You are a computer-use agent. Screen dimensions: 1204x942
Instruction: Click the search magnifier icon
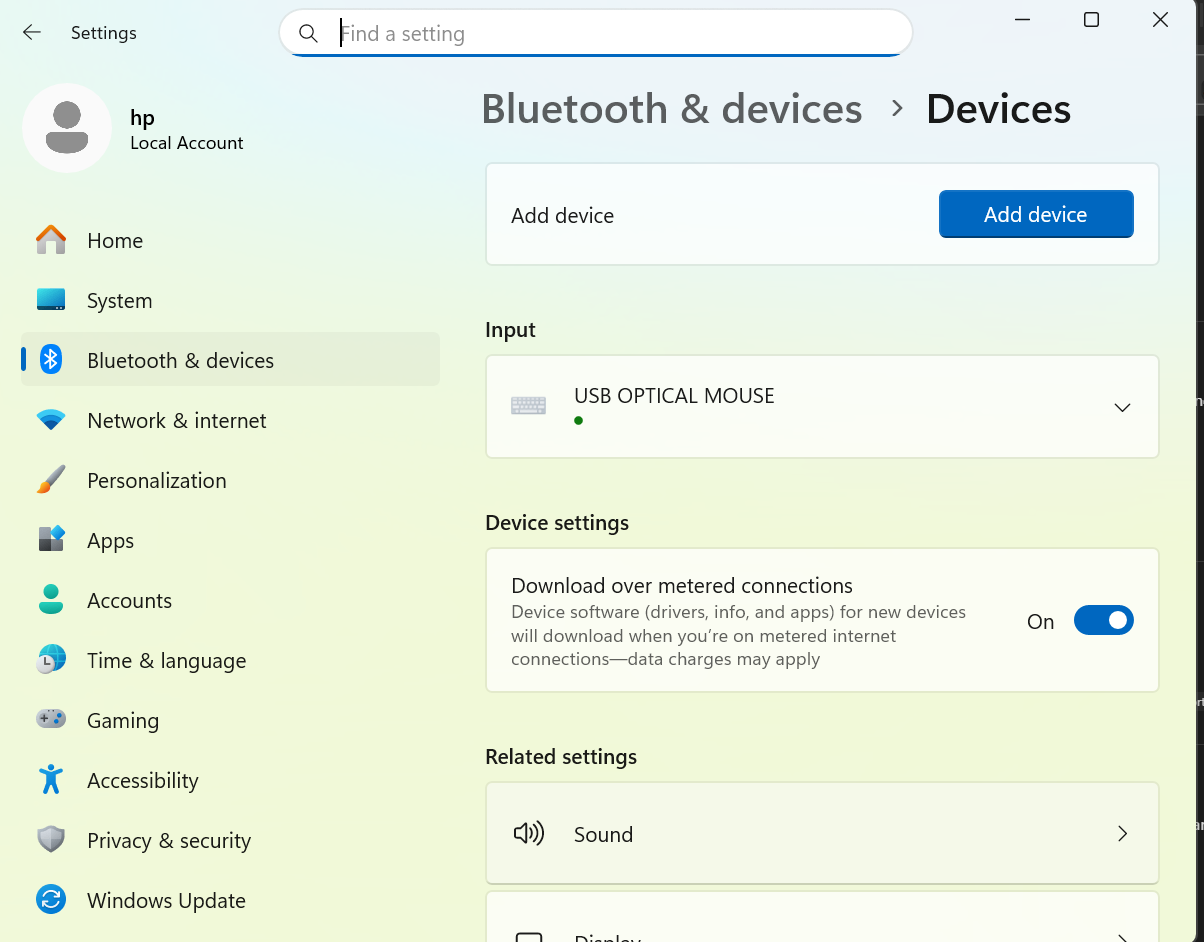click(309, 34)
